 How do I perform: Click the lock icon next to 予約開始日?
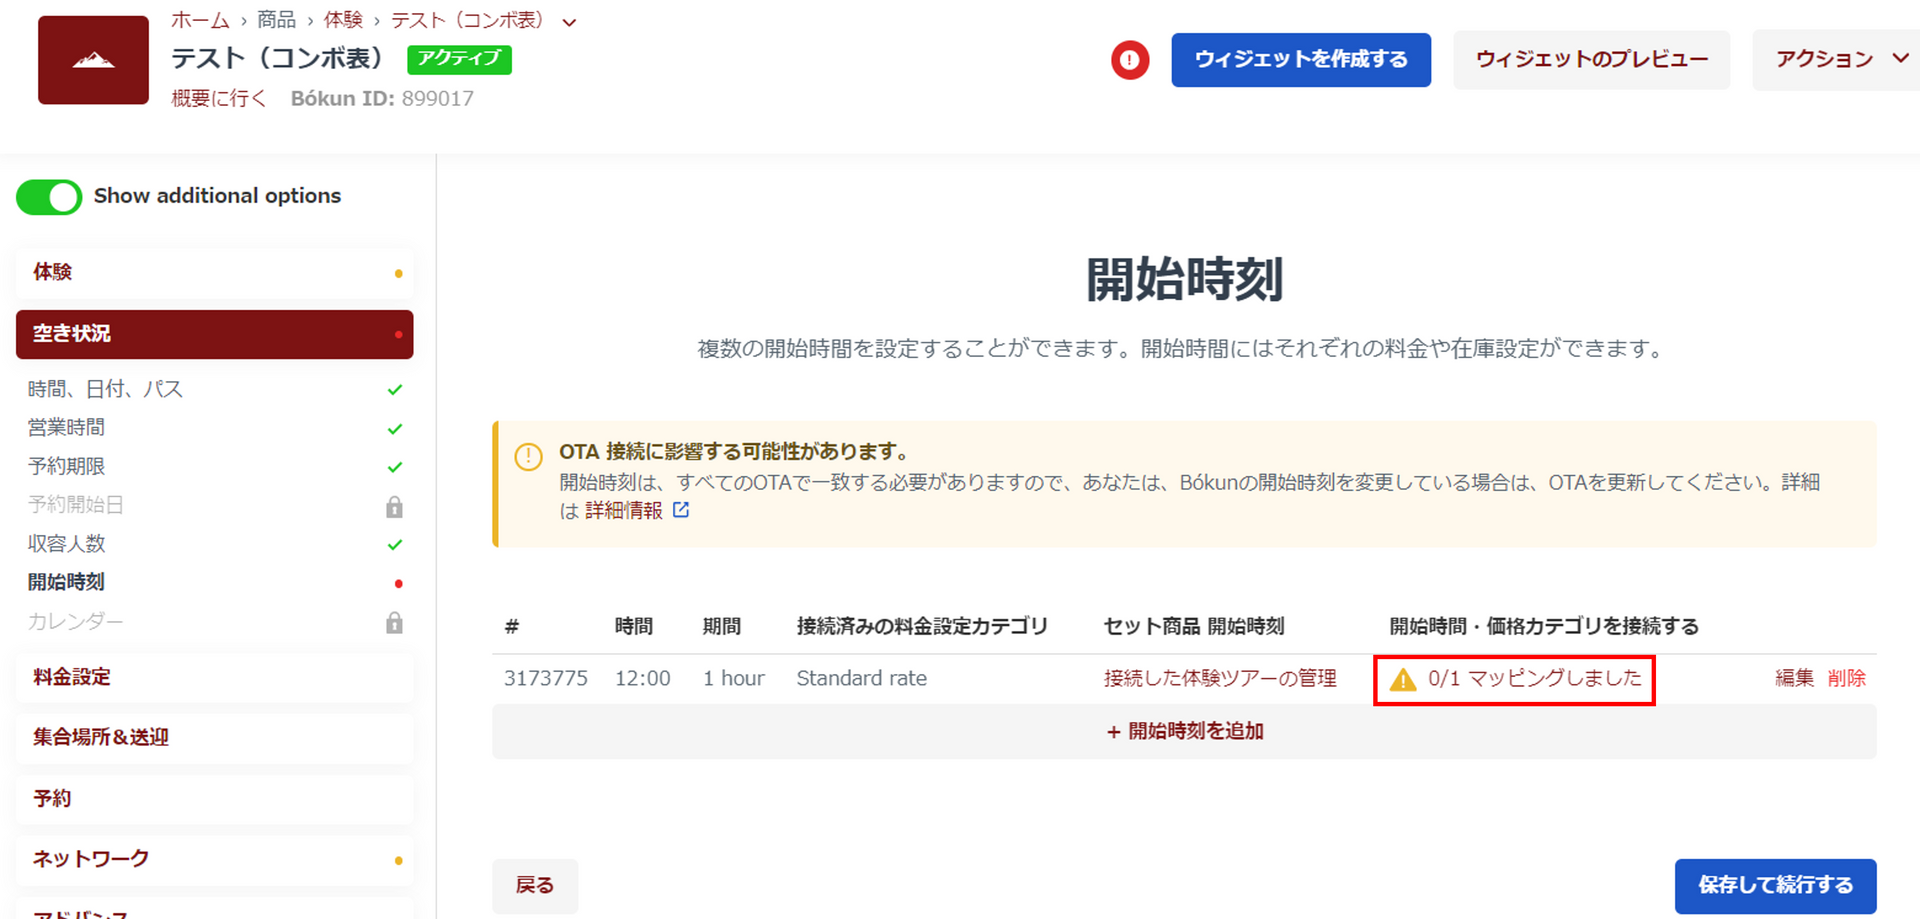[x=394, y=507]
